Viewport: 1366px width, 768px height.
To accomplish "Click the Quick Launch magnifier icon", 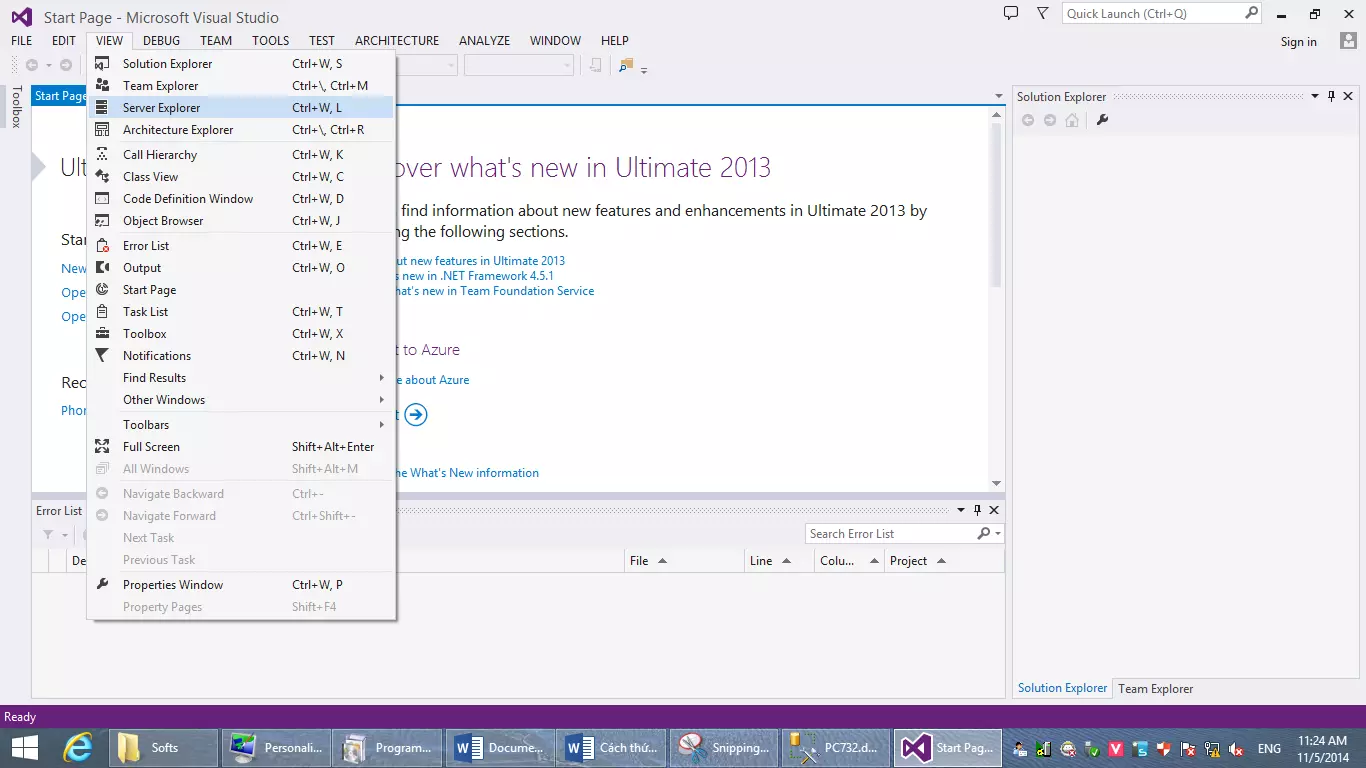I will [x=1252, y=14].
